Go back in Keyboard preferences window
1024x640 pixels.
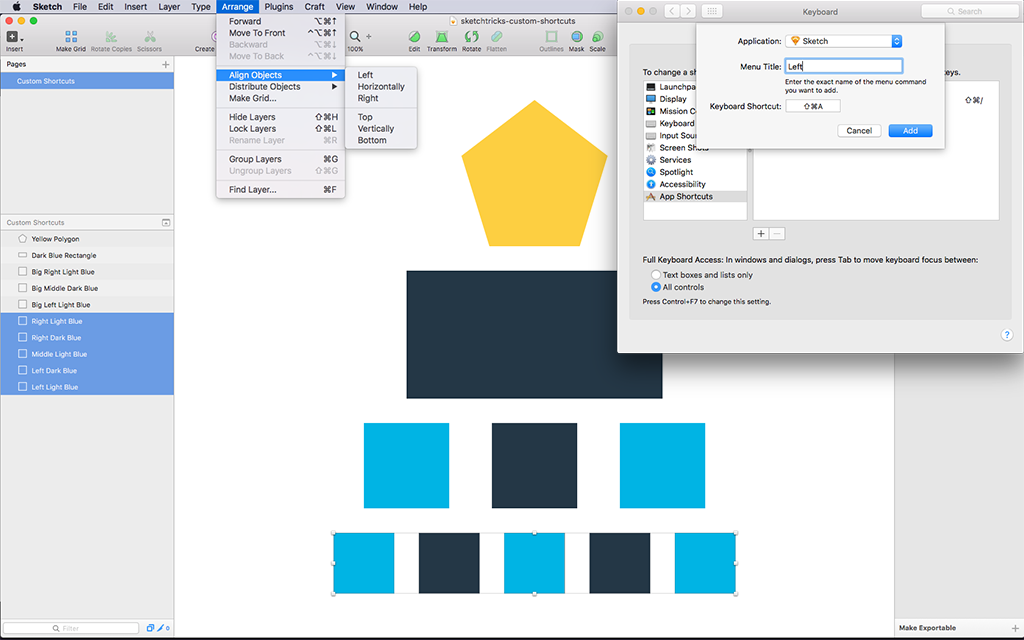tap(672, 11)
